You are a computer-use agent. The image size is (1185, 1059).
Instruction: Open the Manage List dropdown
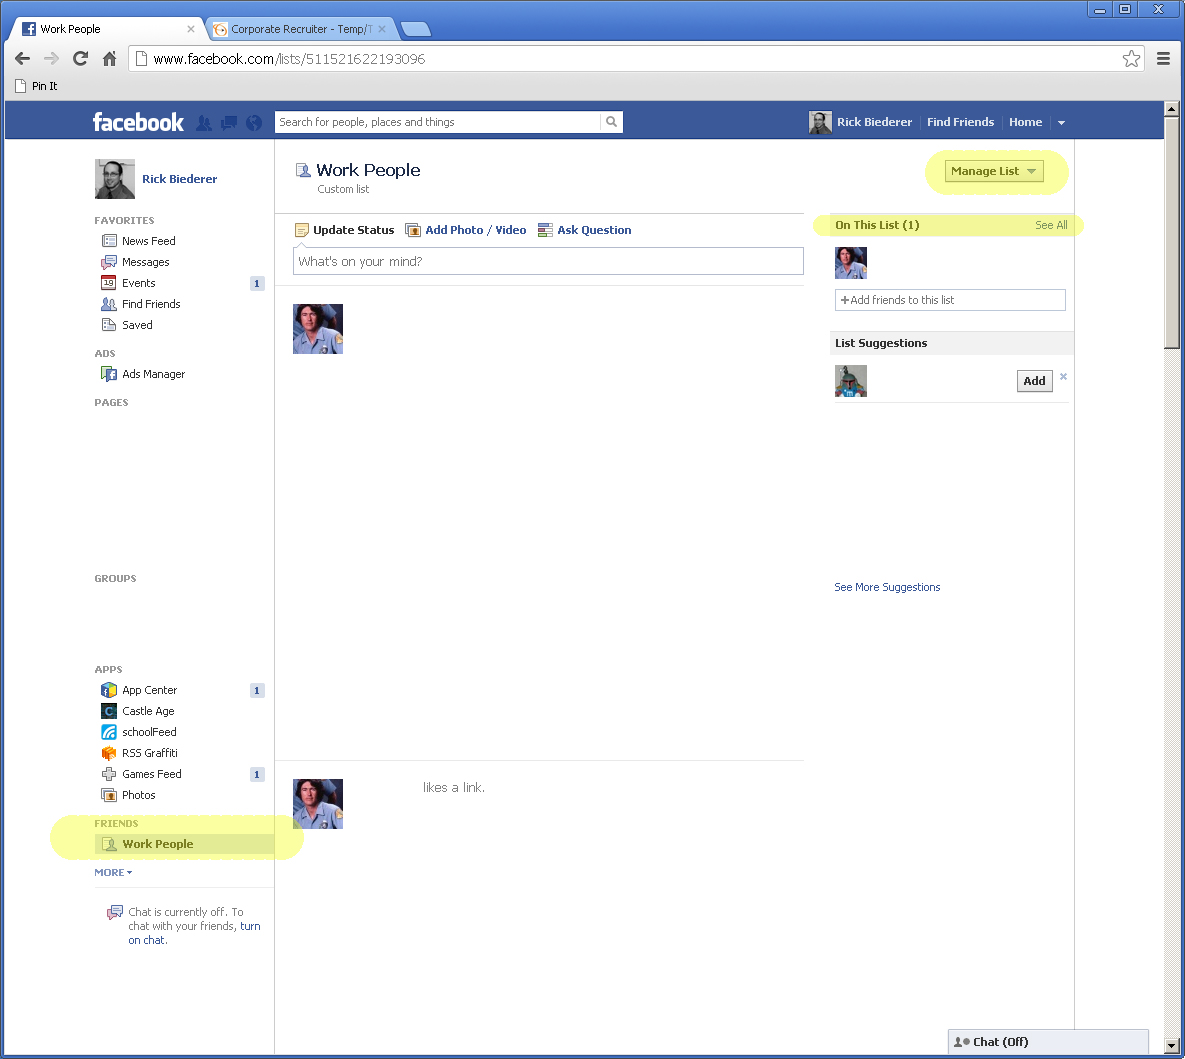coord(994,171)
